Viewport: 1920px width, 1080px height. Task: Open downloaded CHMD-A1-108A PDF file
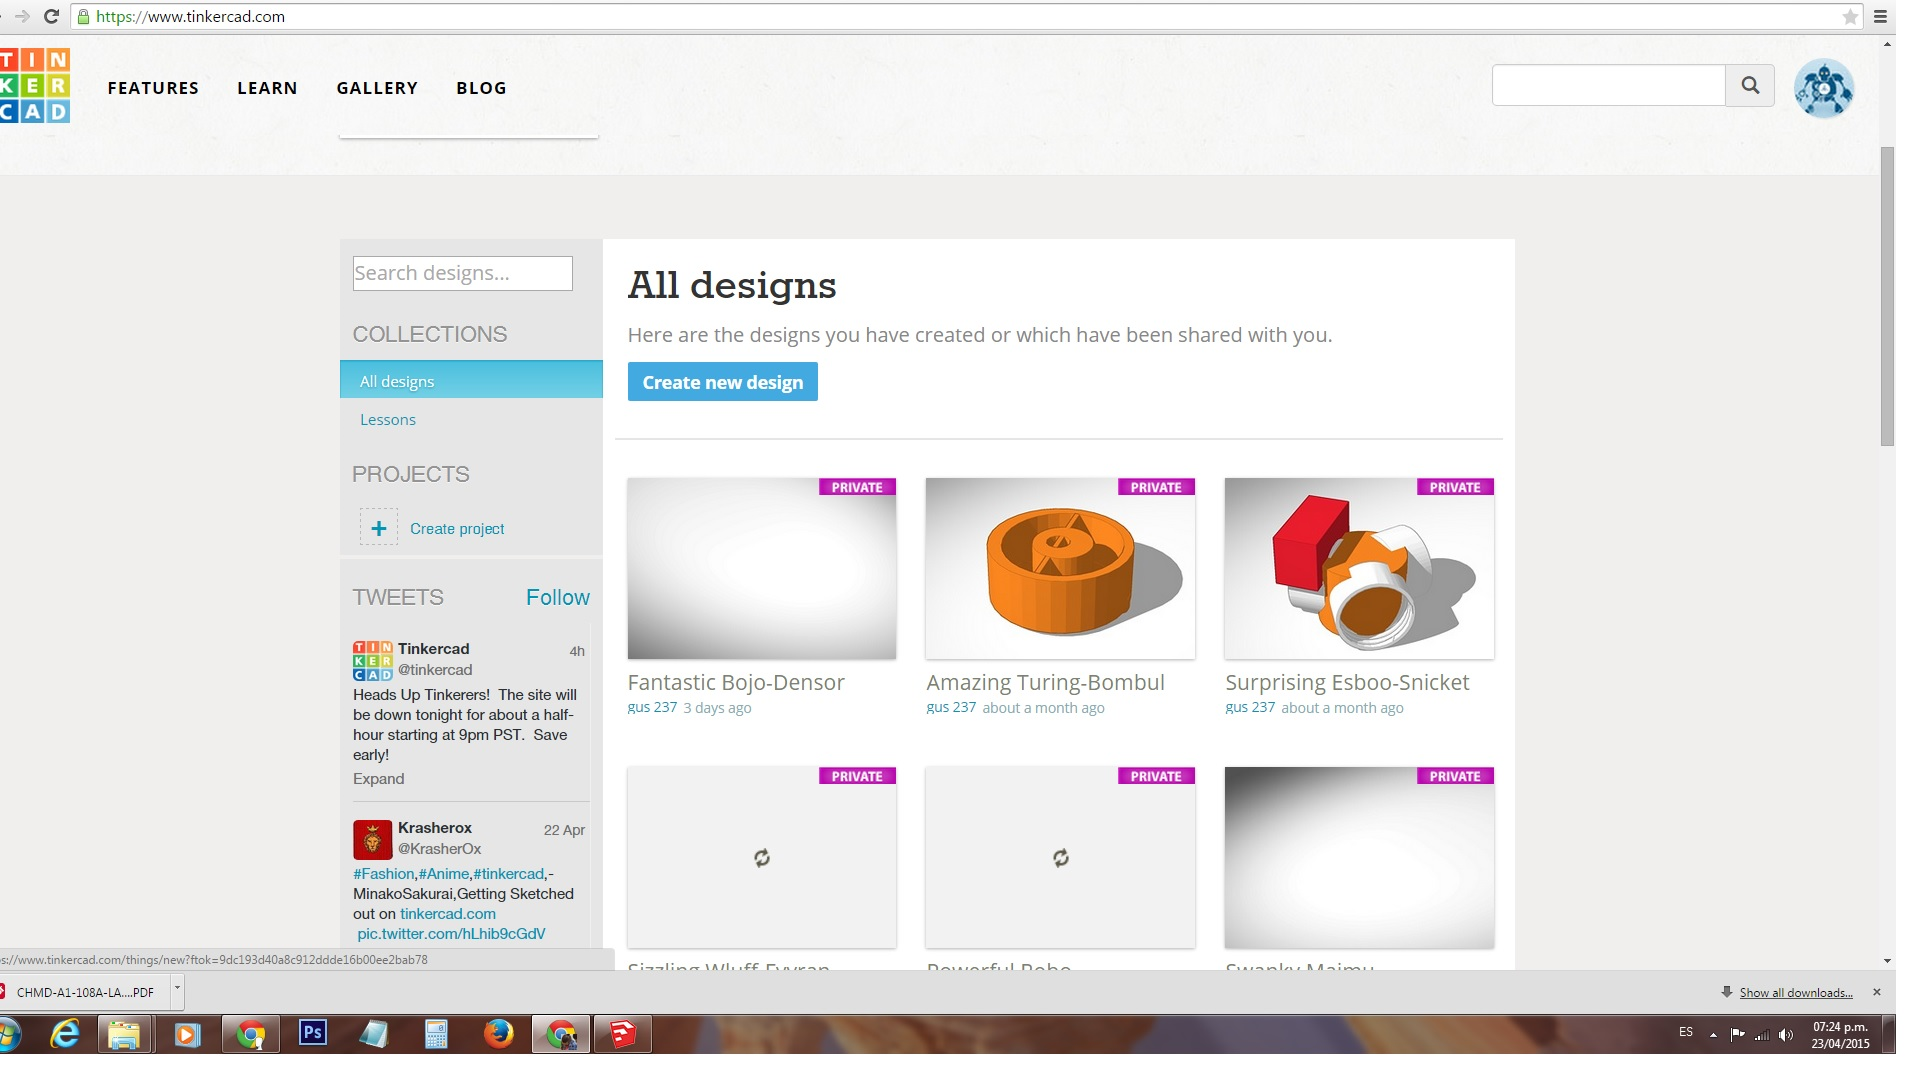[x=85, y=992]
